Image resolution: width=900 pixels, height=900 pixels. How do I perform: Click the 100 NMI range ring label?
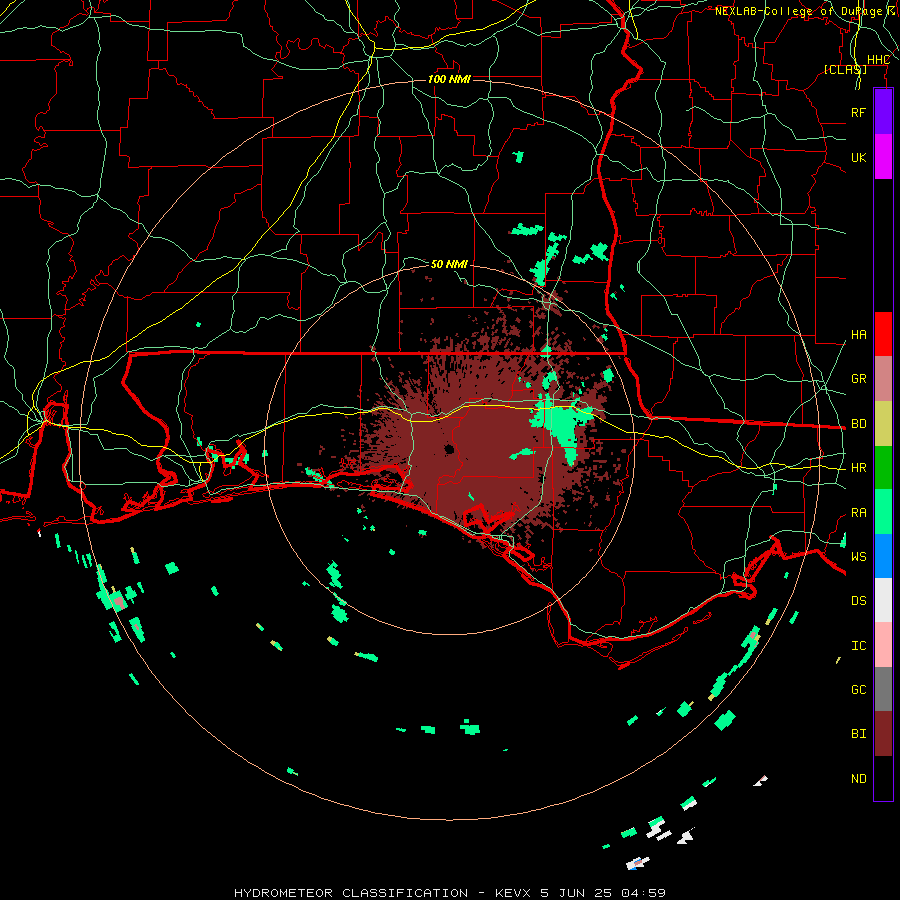pos(449,79)
